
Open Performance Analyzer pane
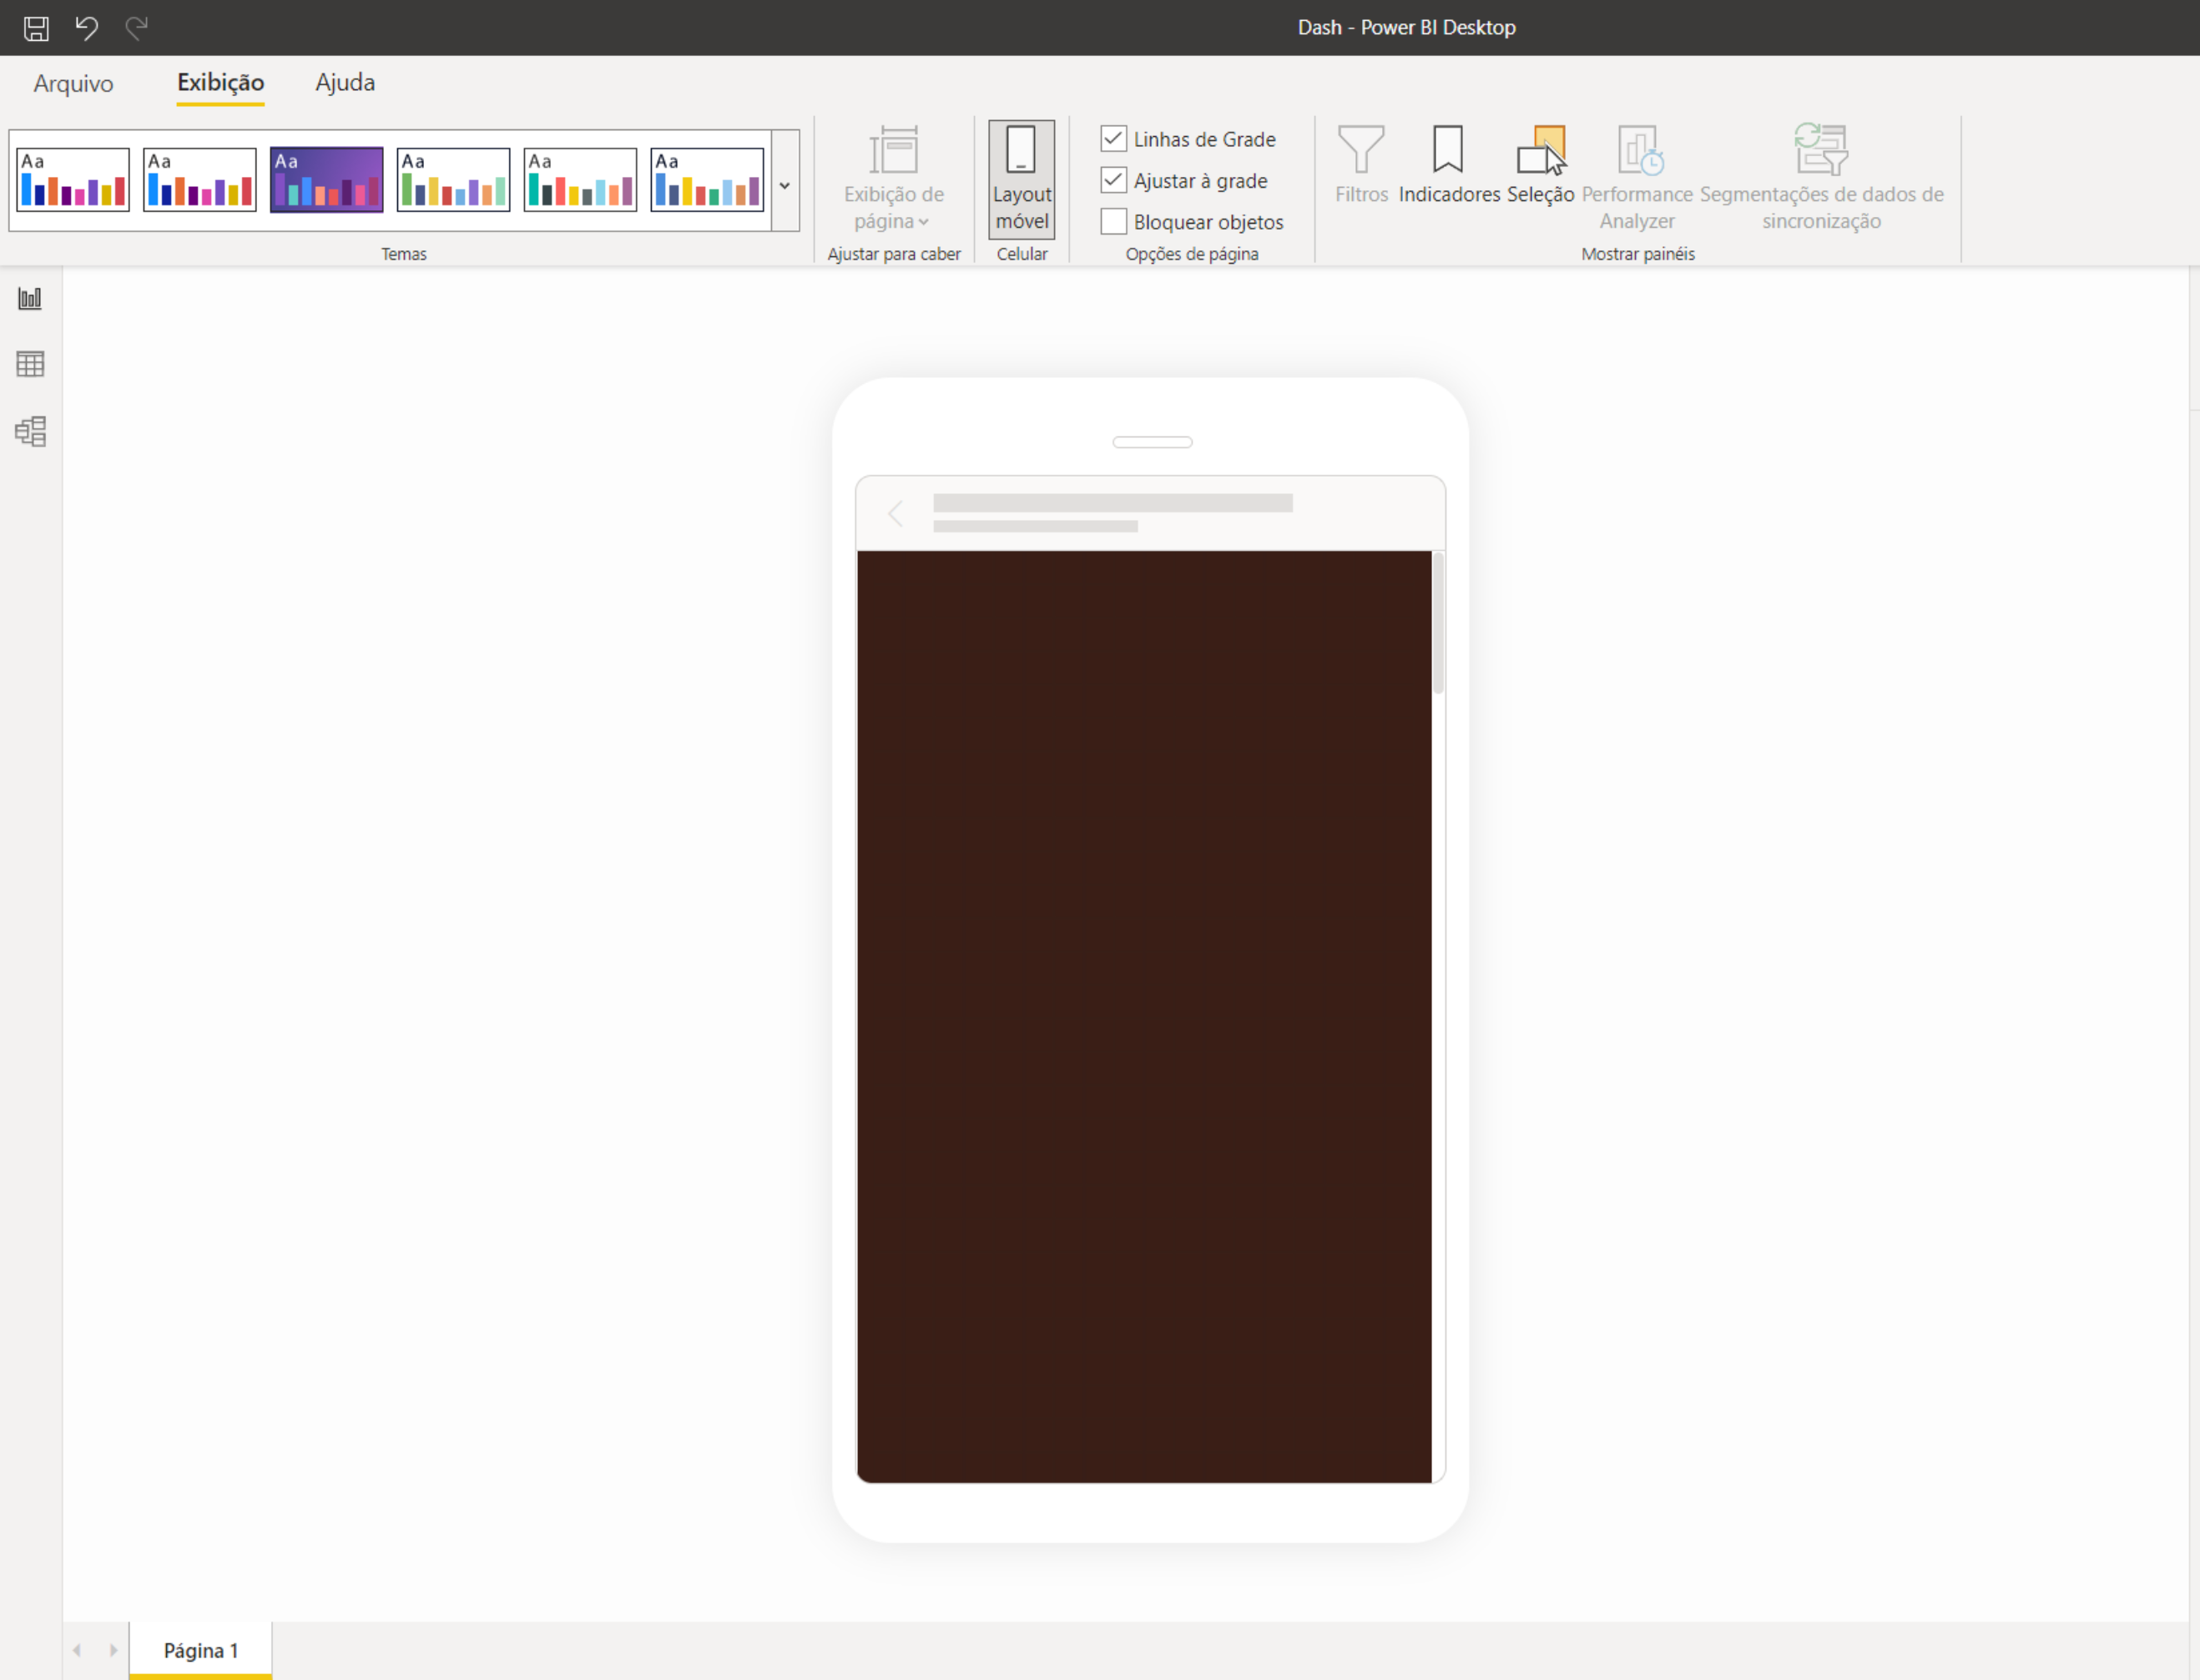click(x=1637, y=178)
